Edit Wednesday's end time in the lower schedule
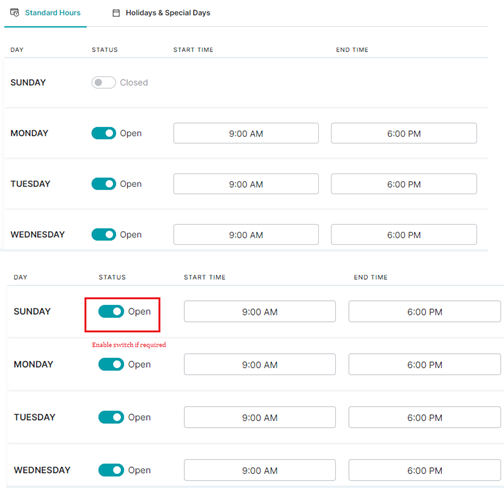504x497 pixels. click(x=425, y=470)
